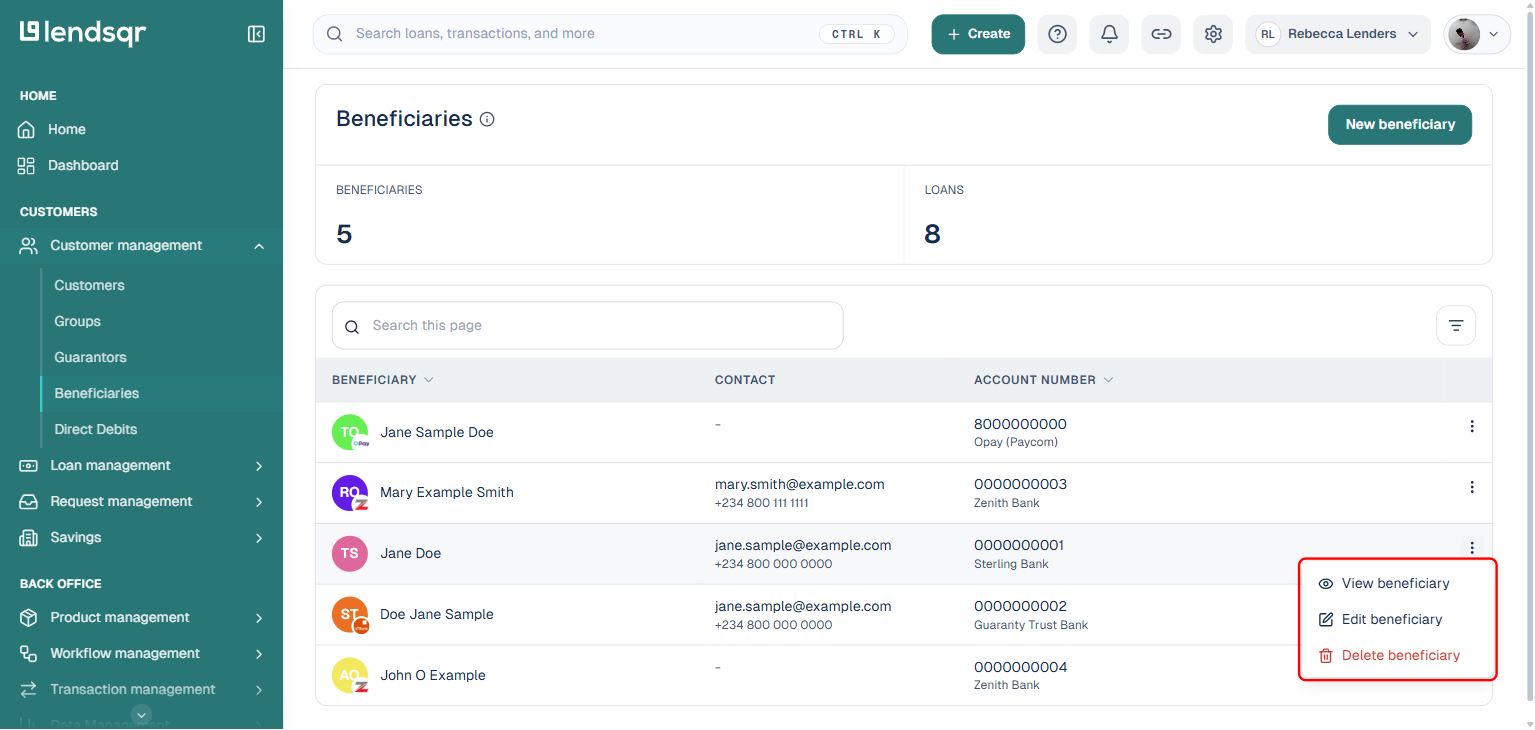Open the three-dot menu for Mary Example Smith
Viewport: 1535px width, 730px height.
click(1471, 487)
